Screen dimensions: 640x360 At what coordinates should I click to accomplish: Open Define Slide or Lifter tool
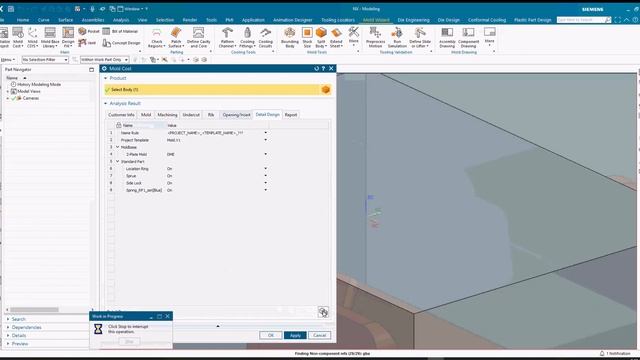[420, 37]
